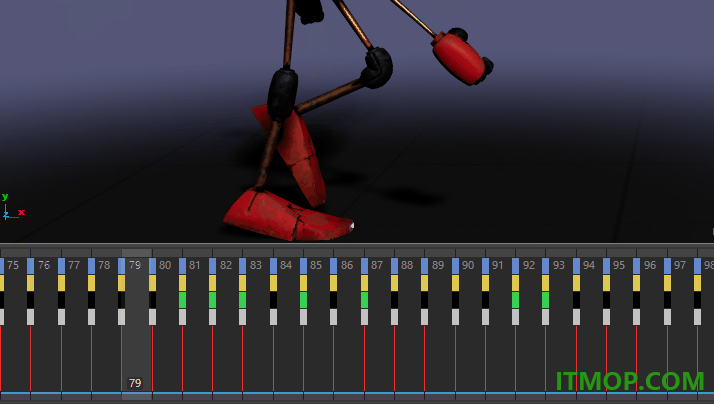Click blue key marker beside frame 84
The height and width of the screenshot is (404, 714).
(273, 266)
